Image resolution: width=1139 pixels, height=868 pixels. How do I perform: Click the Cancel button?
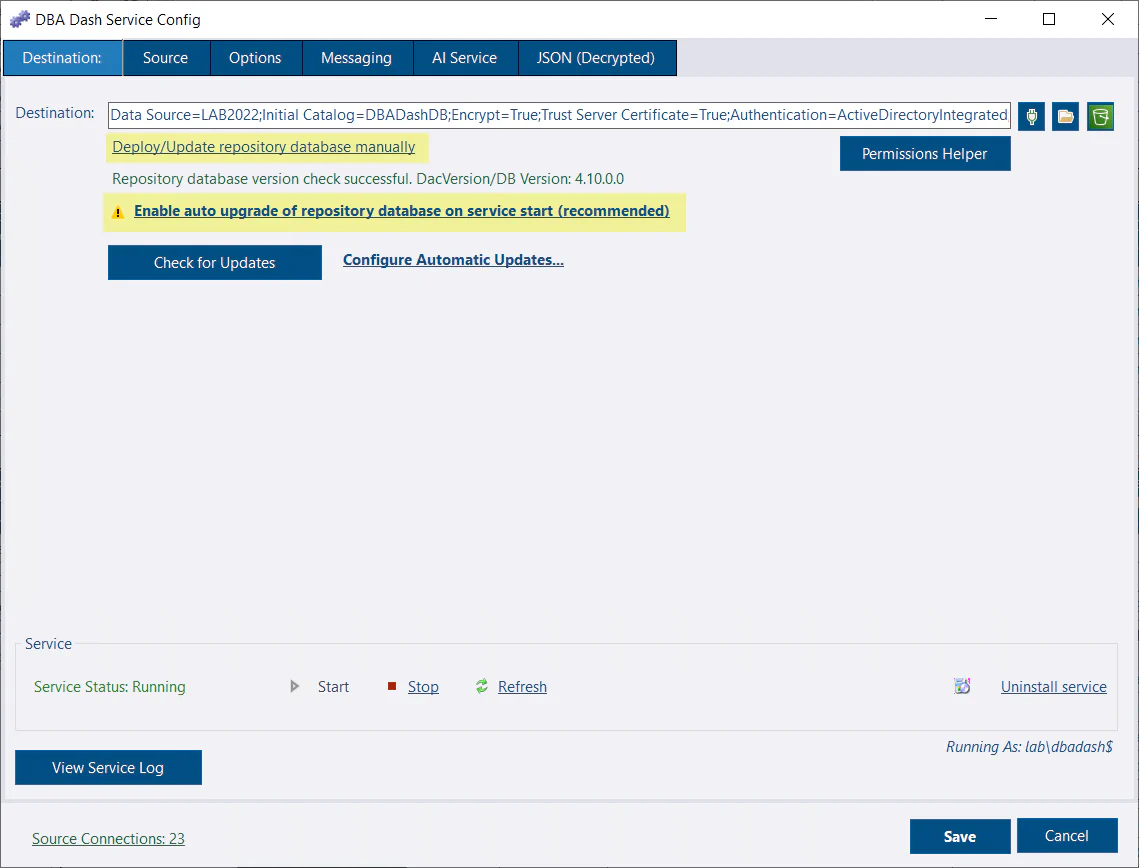click(1066, 835)
